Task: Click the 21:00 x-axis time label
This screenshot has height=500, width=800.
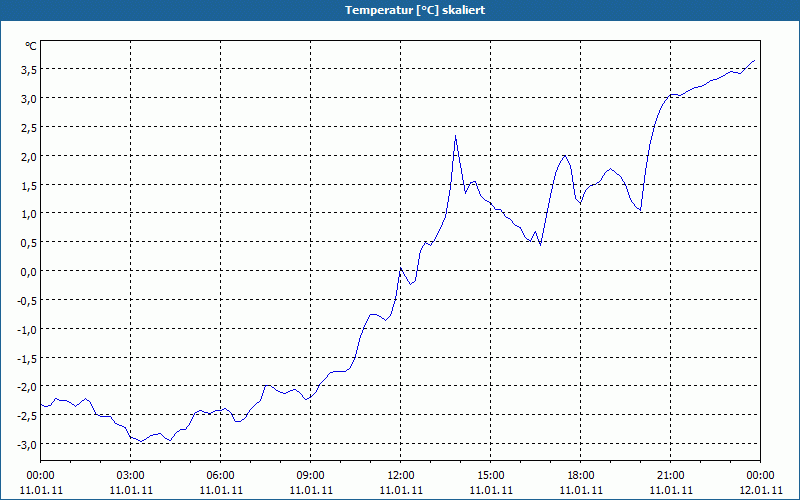Action: click(x=670, y=475)
